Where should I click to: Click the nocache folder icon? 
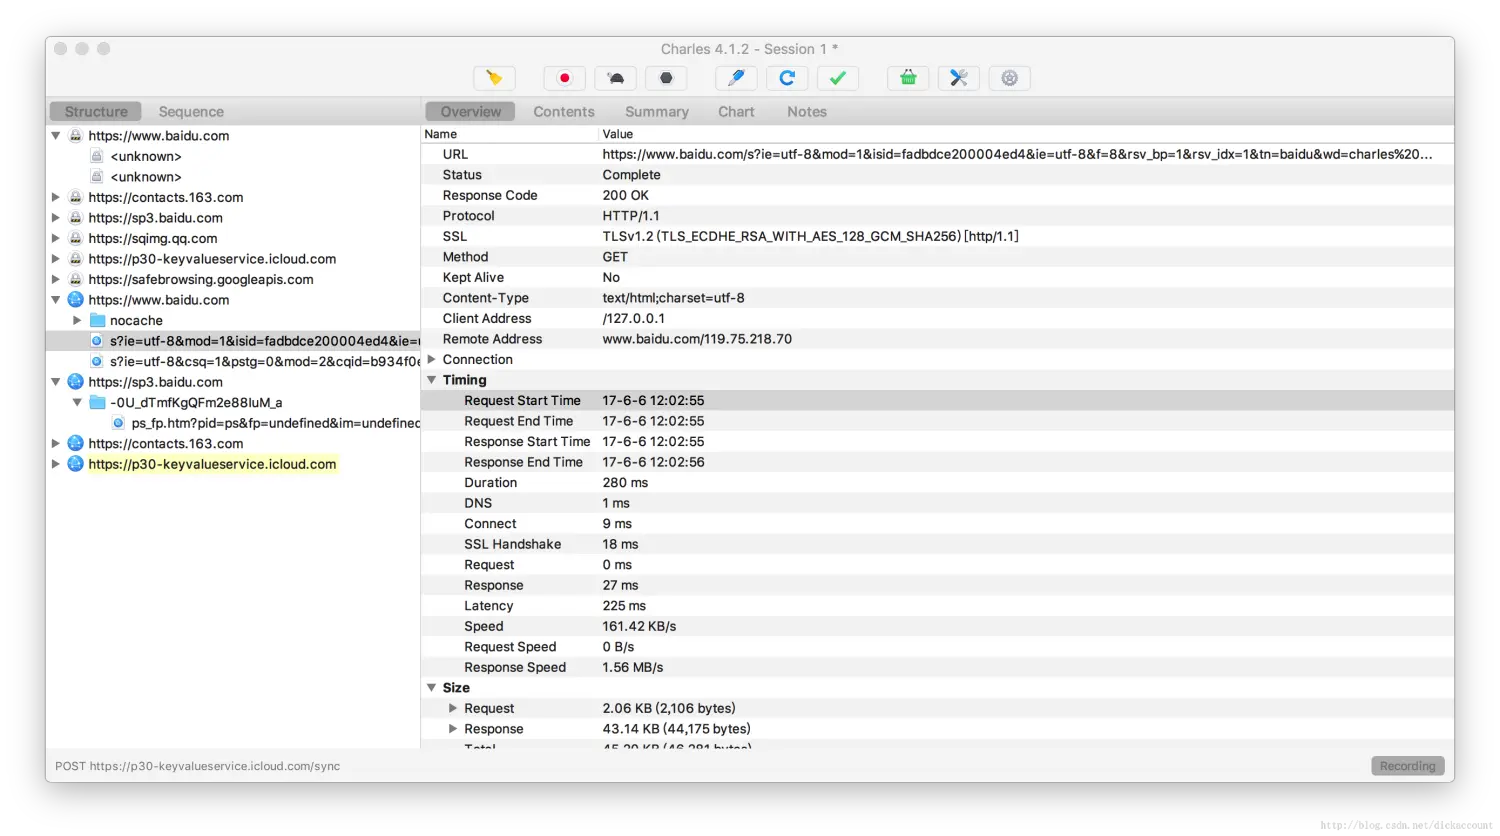pos(97,320)
